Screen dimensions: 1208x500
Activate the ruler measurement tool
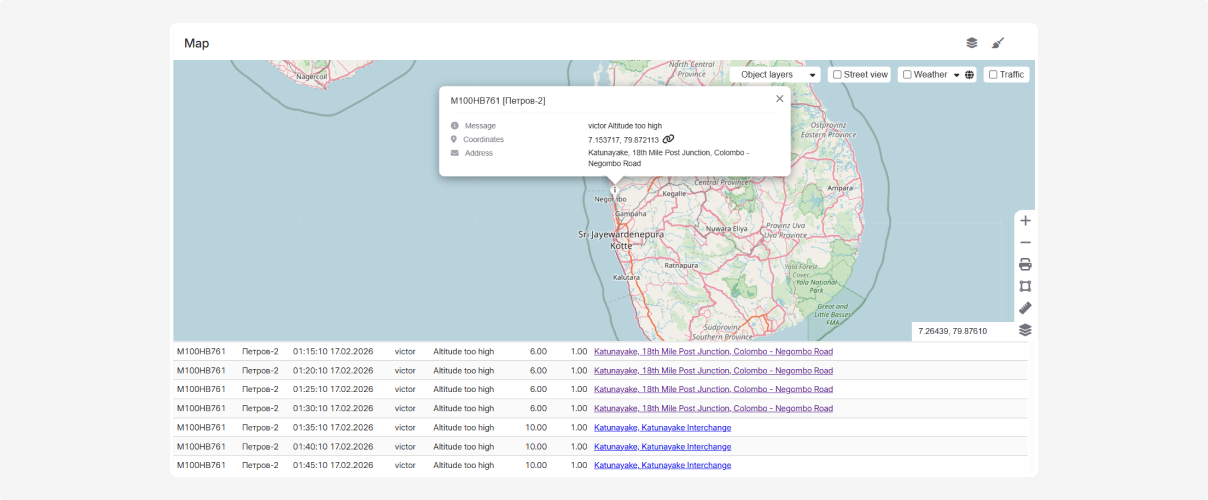[1025, 308]
